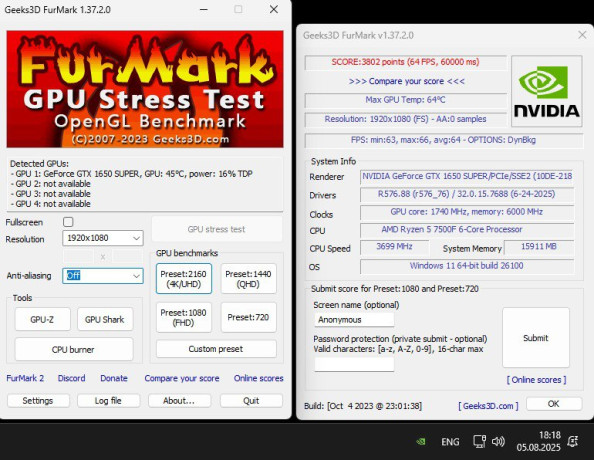The width and height of the screenshot is (594, 460).
Task: Click the Compare your score link in dialog
Action: point(406,81)
